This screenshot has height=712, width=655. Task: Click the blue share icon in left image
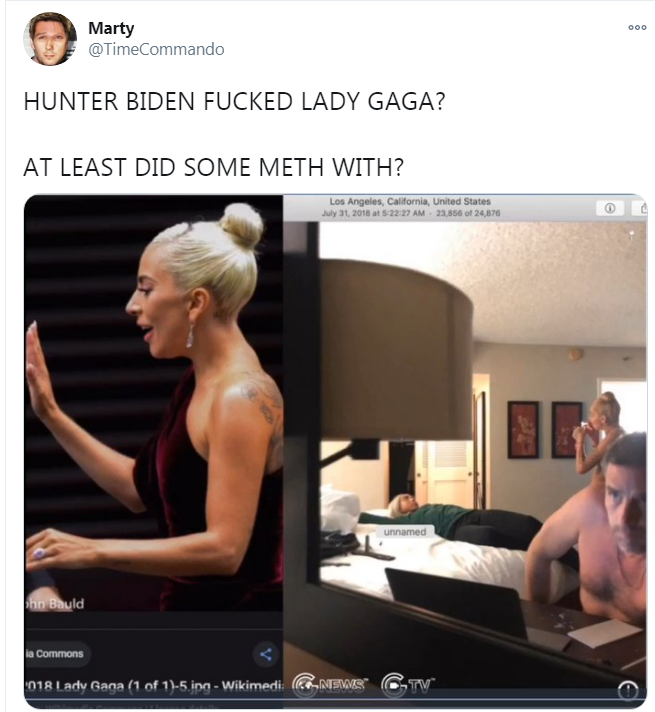point(266,654)
